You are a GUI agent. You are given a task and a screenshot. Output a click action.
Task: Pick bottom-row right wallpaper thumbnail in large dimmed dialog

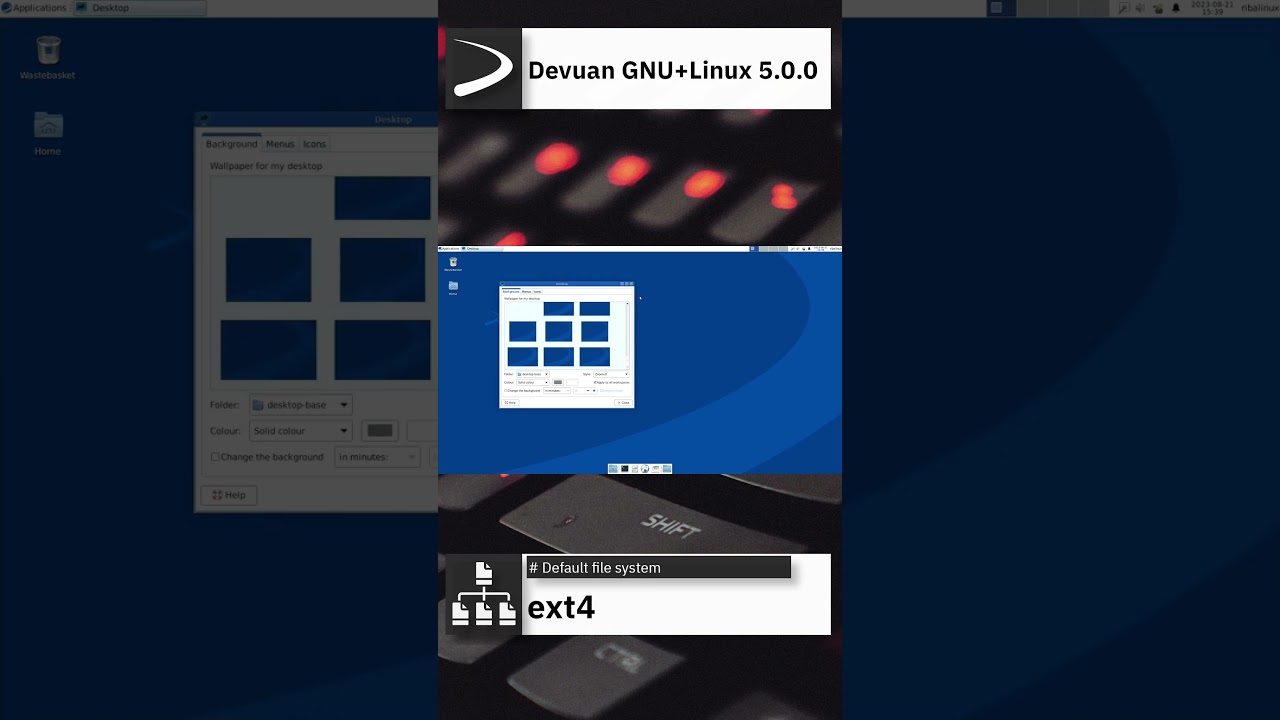point(382,350)
